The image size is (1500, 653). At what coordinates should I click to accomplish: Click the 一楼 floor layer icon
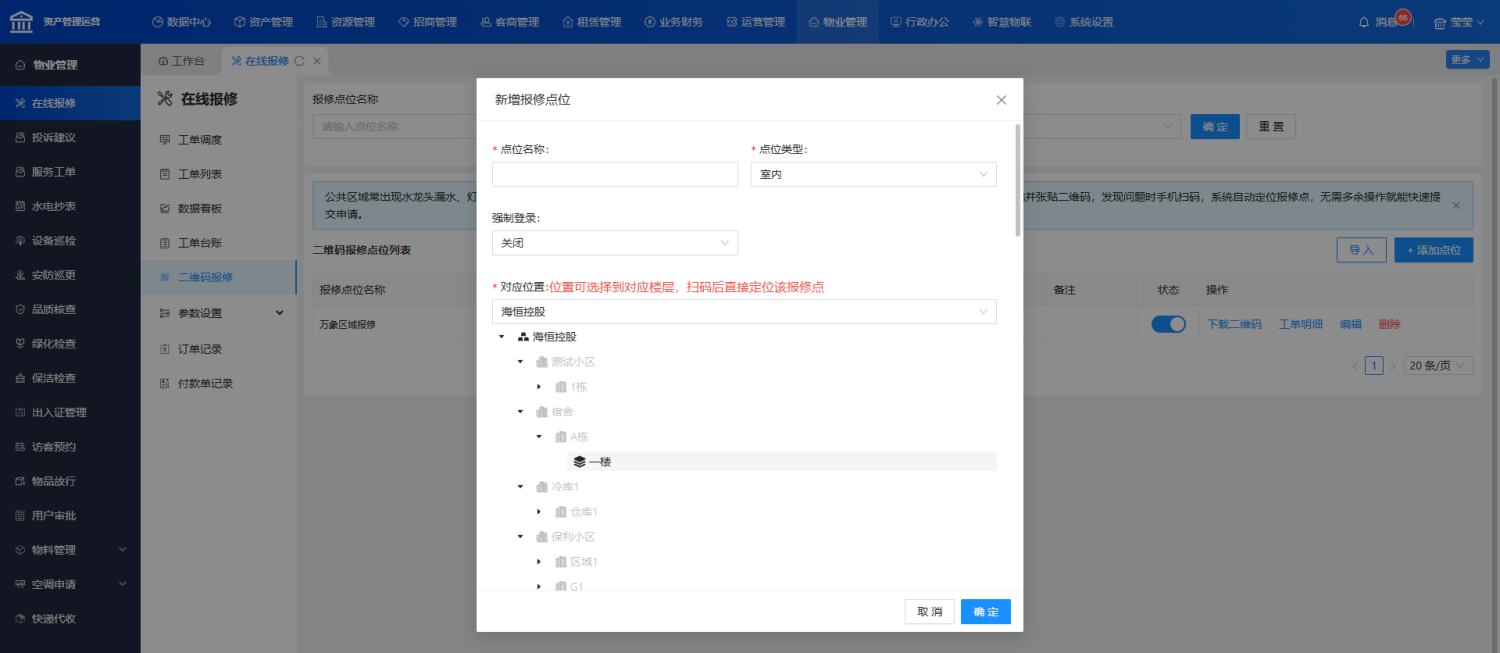click(579, 462)
